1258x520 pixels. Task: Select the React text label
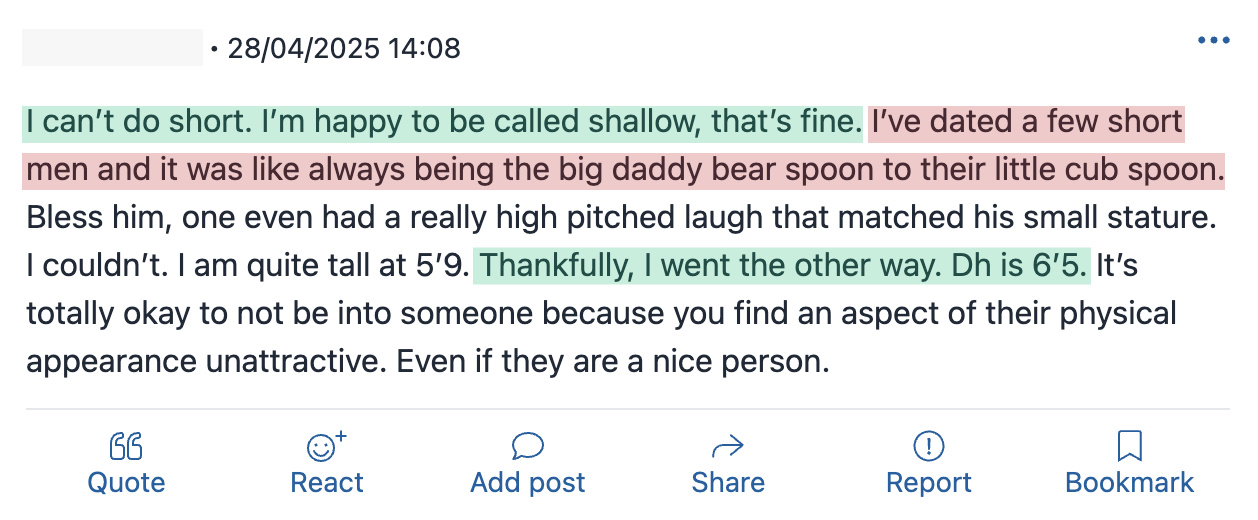tap(327, 483)
